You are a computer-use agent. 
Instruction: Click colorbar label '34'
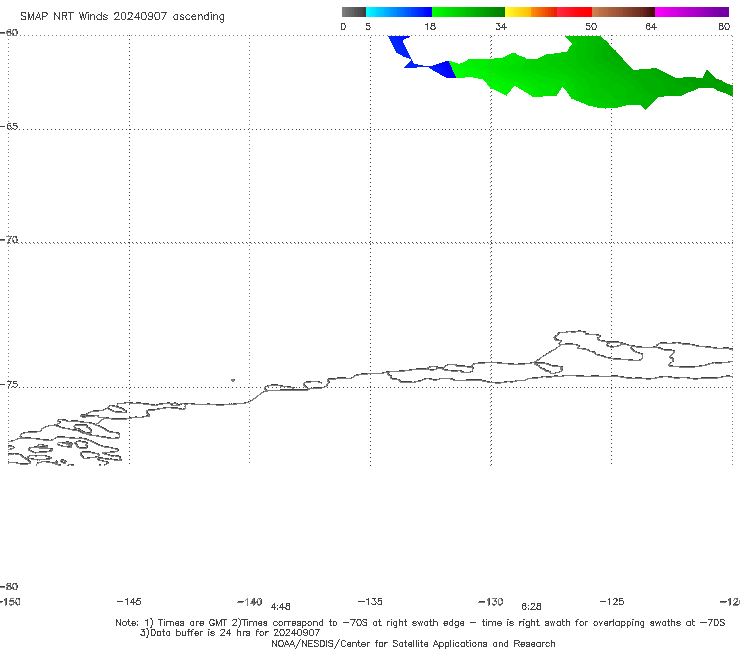point(501,26)
